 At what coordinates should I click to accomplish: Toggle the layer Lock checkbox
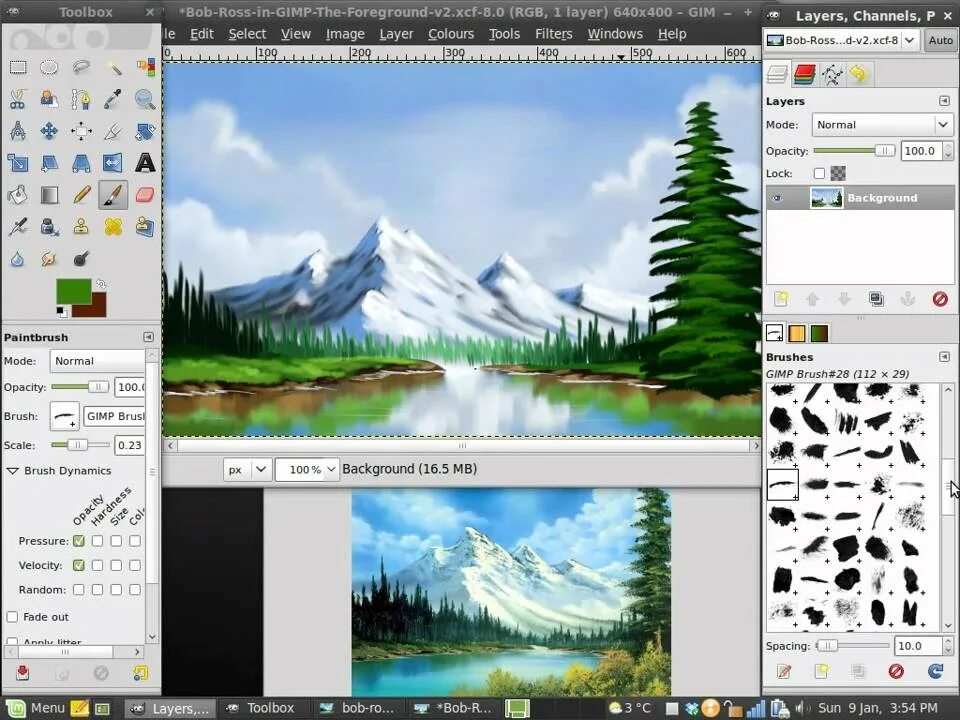[x=819, y=173]
